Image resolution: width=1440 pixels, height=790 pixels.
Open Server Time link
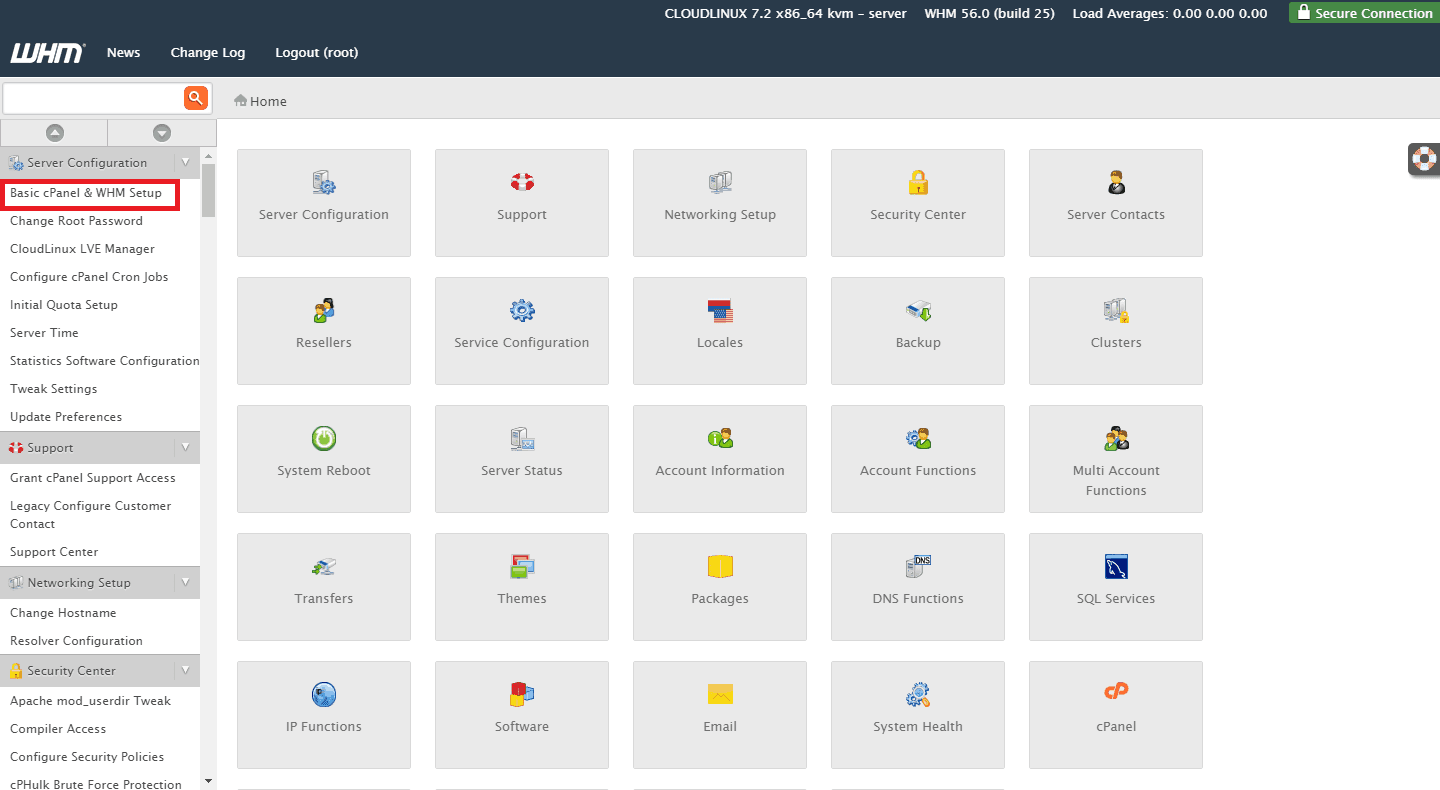point(44,333)
